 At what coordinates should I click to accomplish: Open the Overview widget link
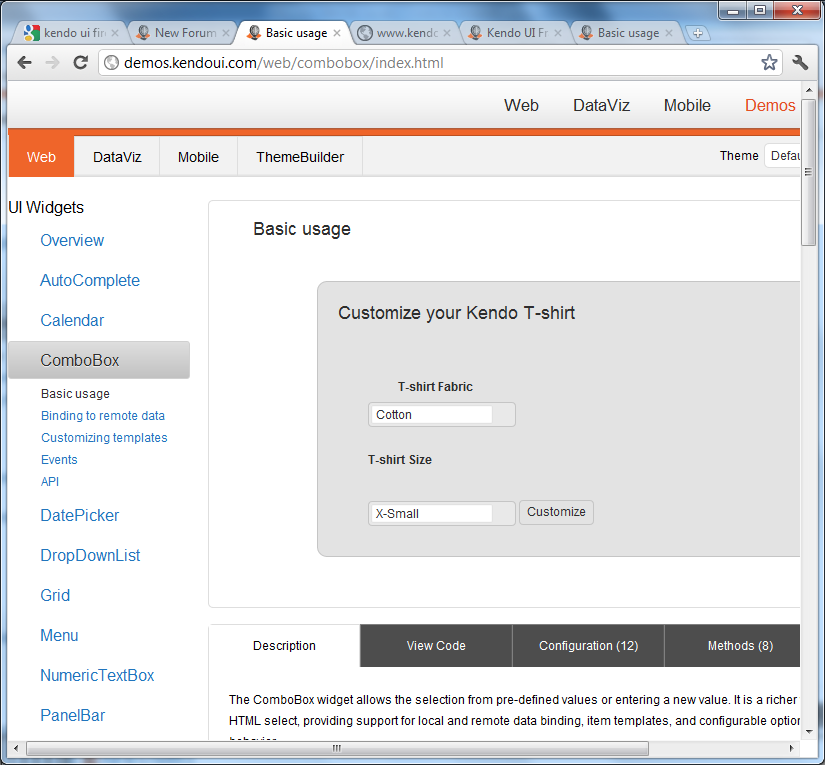point(72,240)
